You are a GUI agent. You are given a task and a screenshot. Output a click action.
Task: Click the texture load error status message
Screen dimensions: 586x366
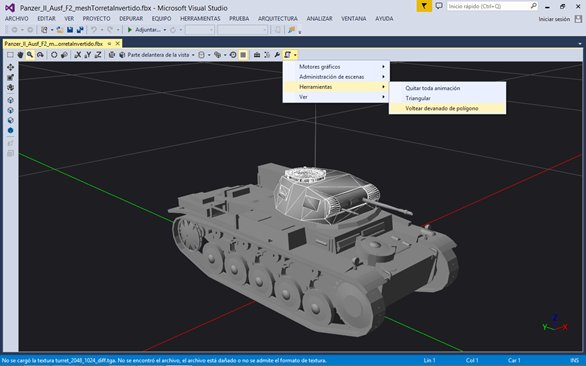(x=164, y=360)
